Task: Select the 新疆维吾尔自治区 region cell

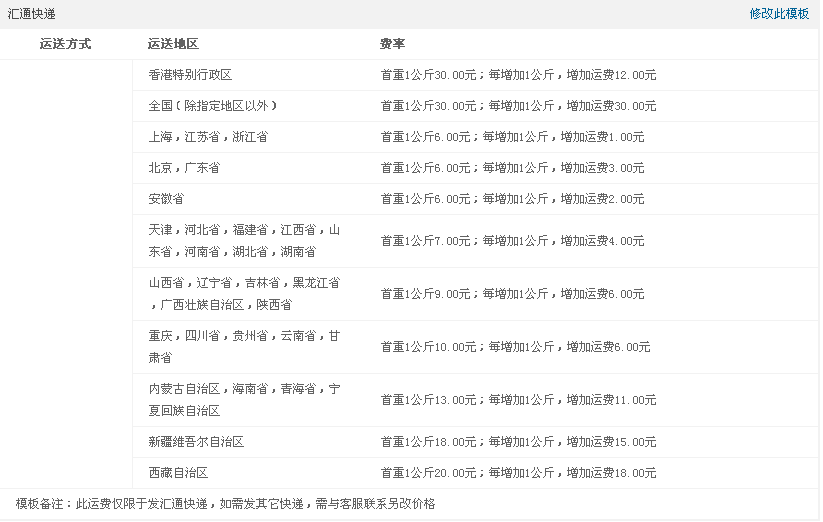Action: (196, 442)
